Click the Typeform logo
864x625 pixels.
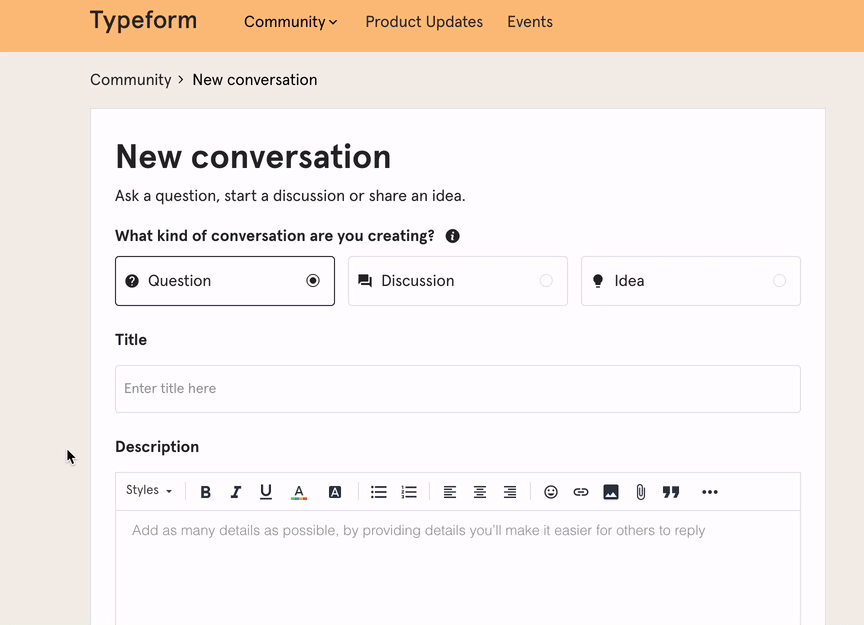pyautogui.click(x=143, y=21)
